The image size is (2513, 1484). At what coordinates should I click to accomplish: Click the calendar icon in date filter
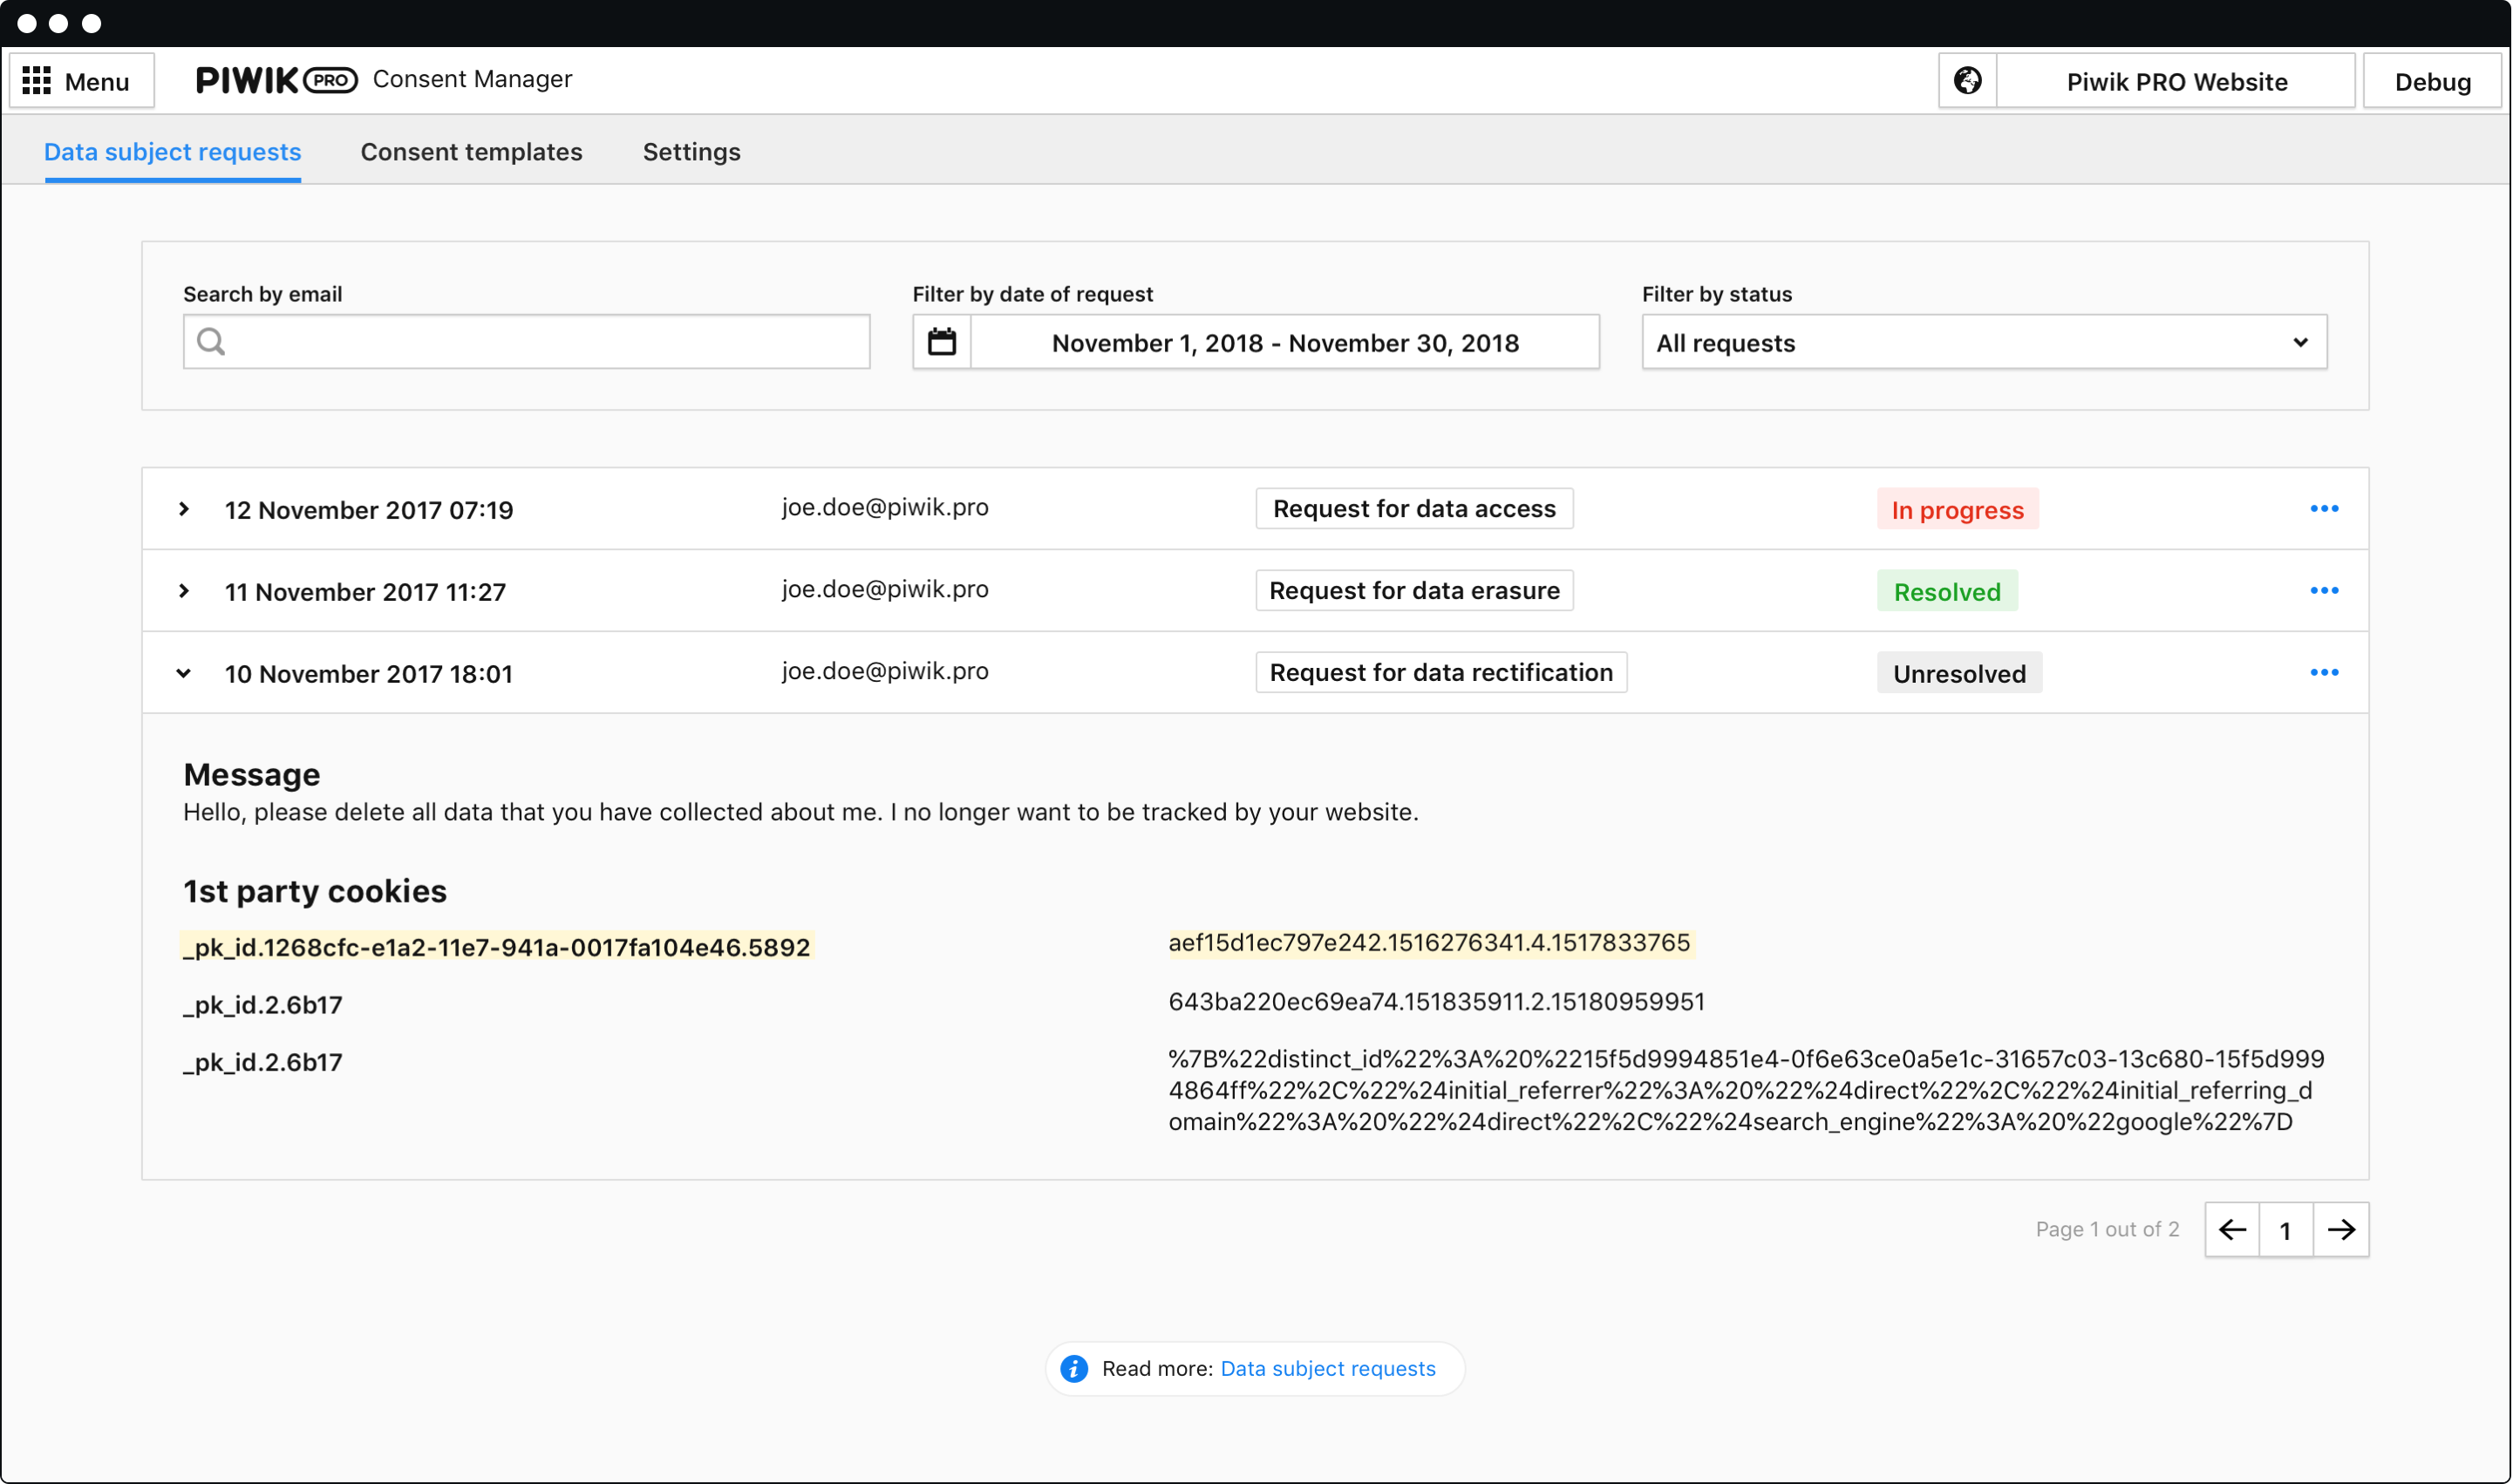[941, 342]
